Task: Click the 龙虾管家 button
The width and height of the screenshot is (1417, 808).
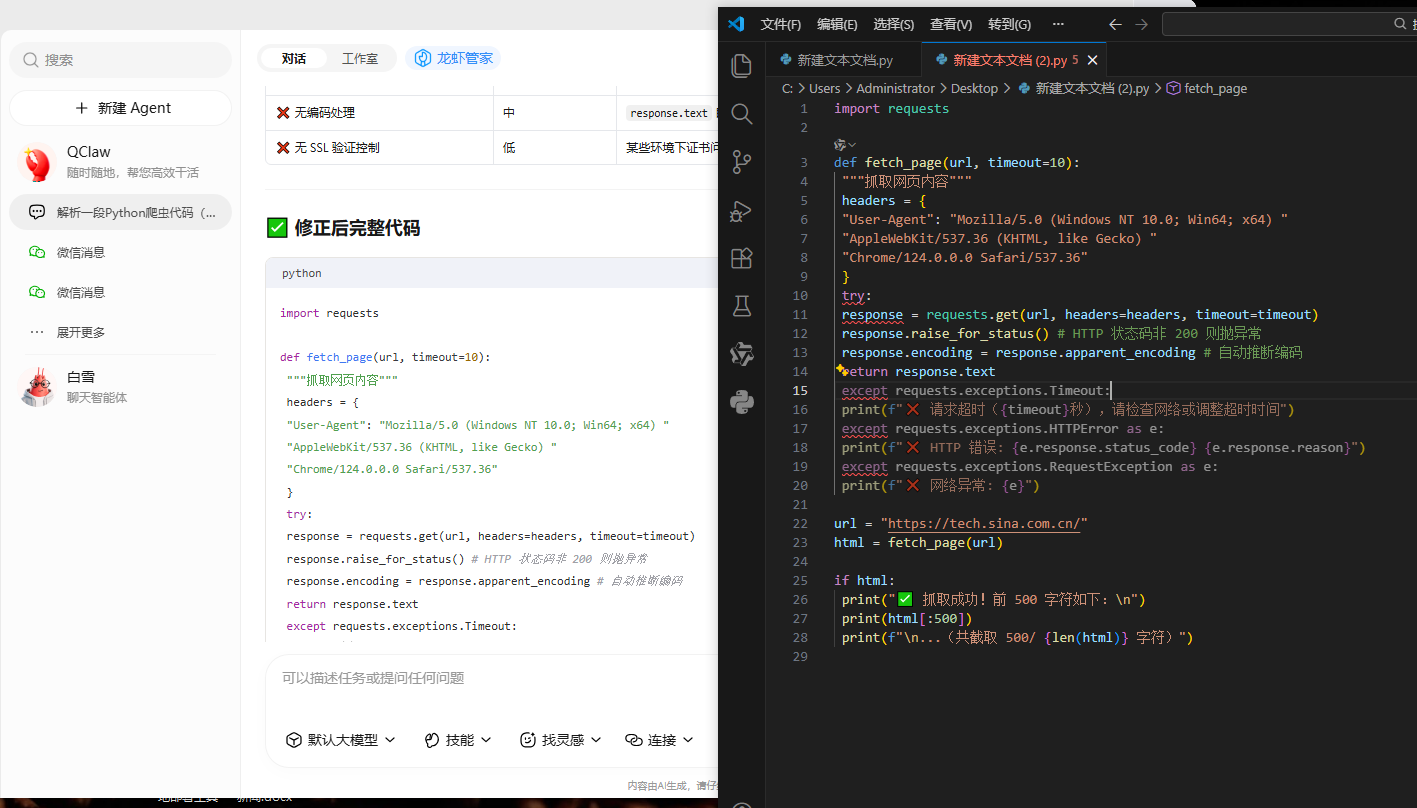Action: click(453, 58)
